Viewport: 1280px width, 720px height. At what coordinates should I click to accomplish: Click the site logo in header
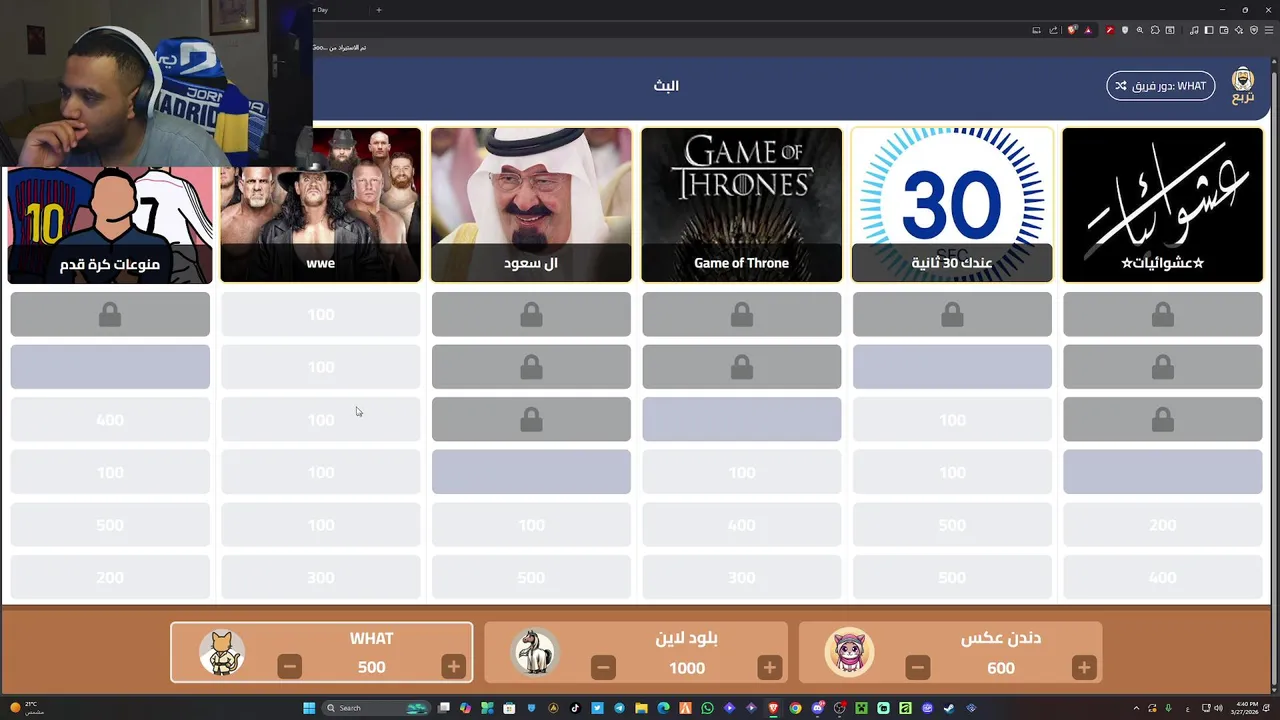pos(1243,86)
